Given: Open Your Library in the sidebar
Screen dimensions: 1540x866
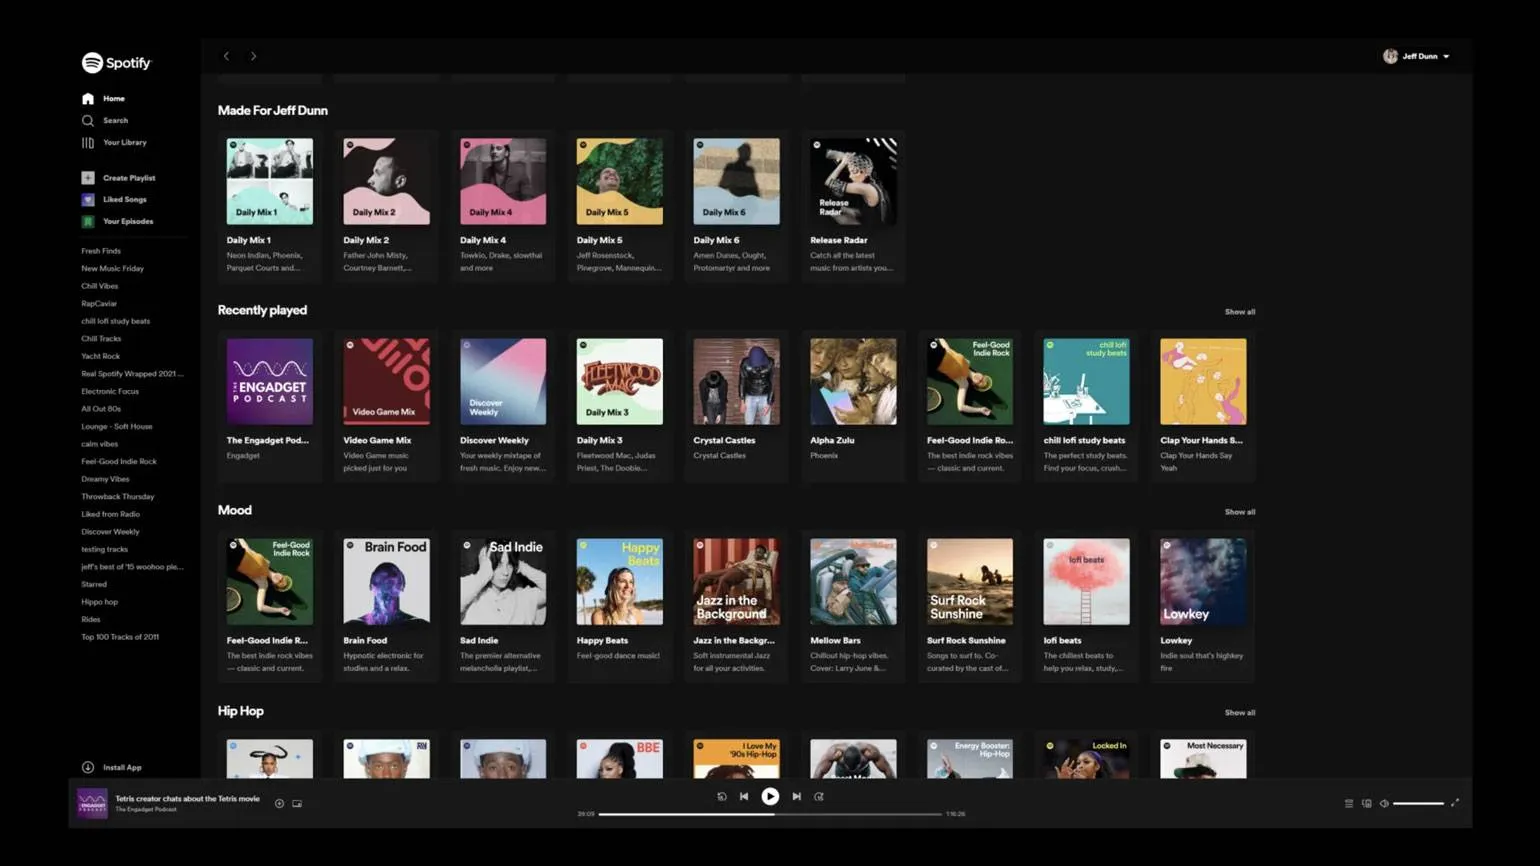Looking at the screenshot, I should (124, 143).
